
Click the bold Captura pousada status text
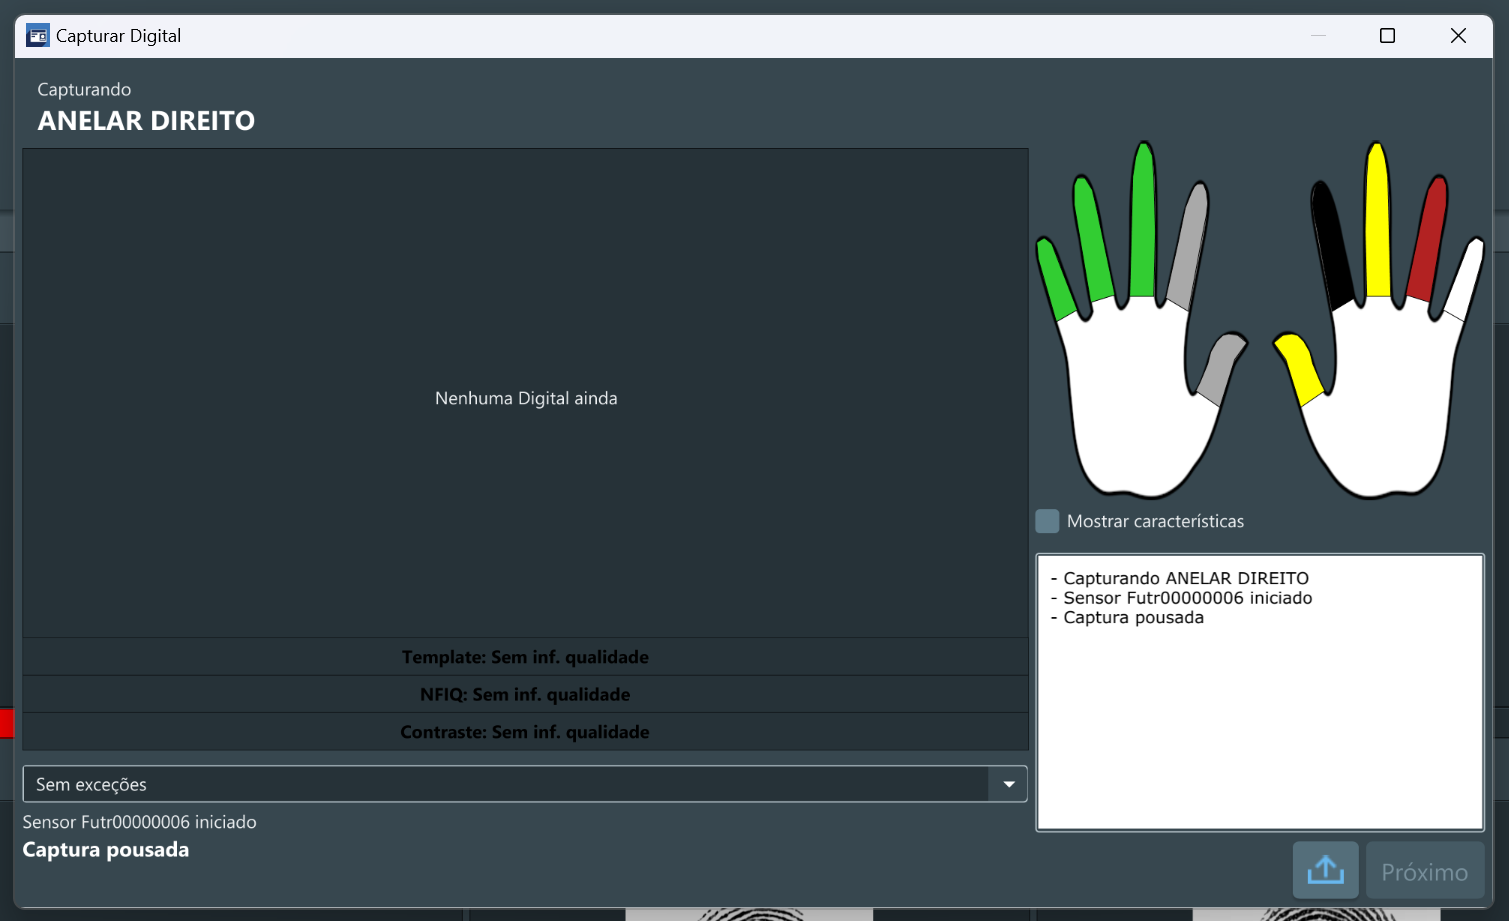(106, 850)
